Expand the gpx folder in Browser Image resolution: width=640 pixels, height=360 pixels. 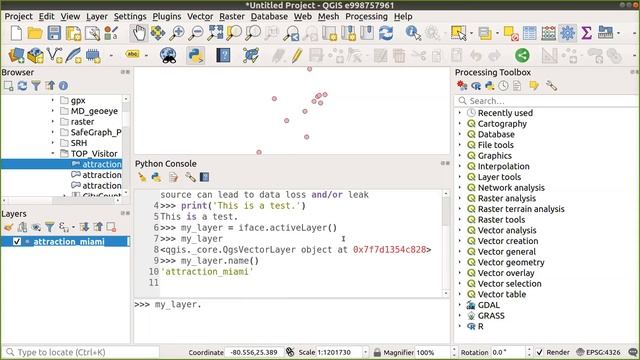53,100
